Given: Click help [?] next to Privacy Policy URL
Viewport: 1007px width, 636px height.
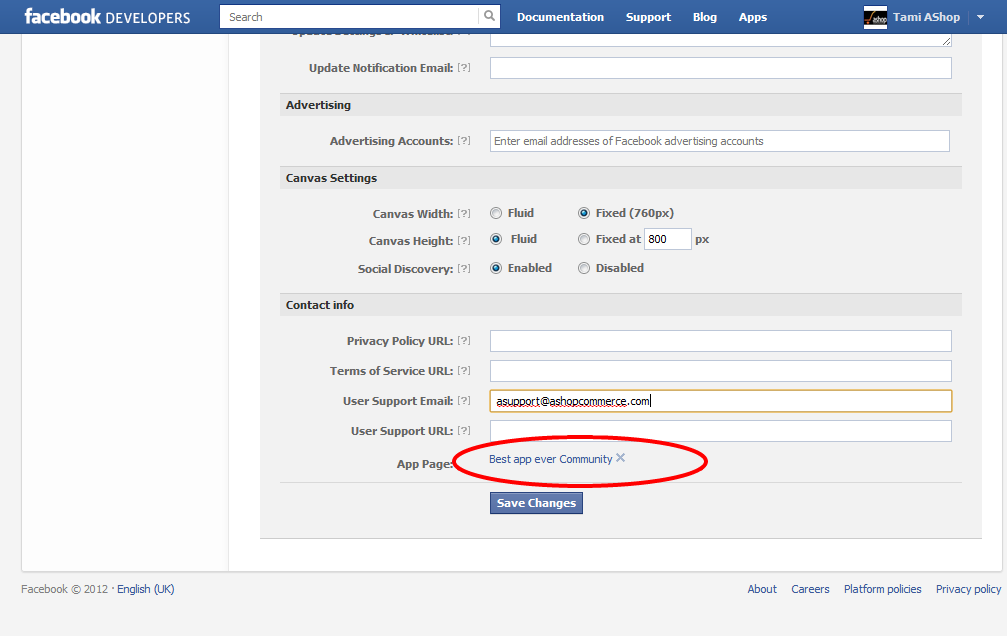Looking at the screenshot, I should [x=464, y=340].
